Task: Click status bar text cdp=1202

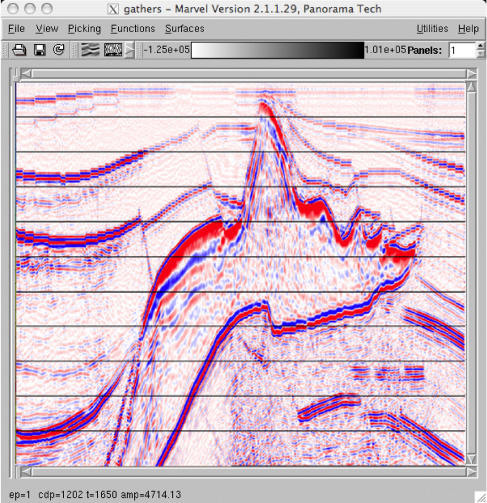Action: coord(61,494)
